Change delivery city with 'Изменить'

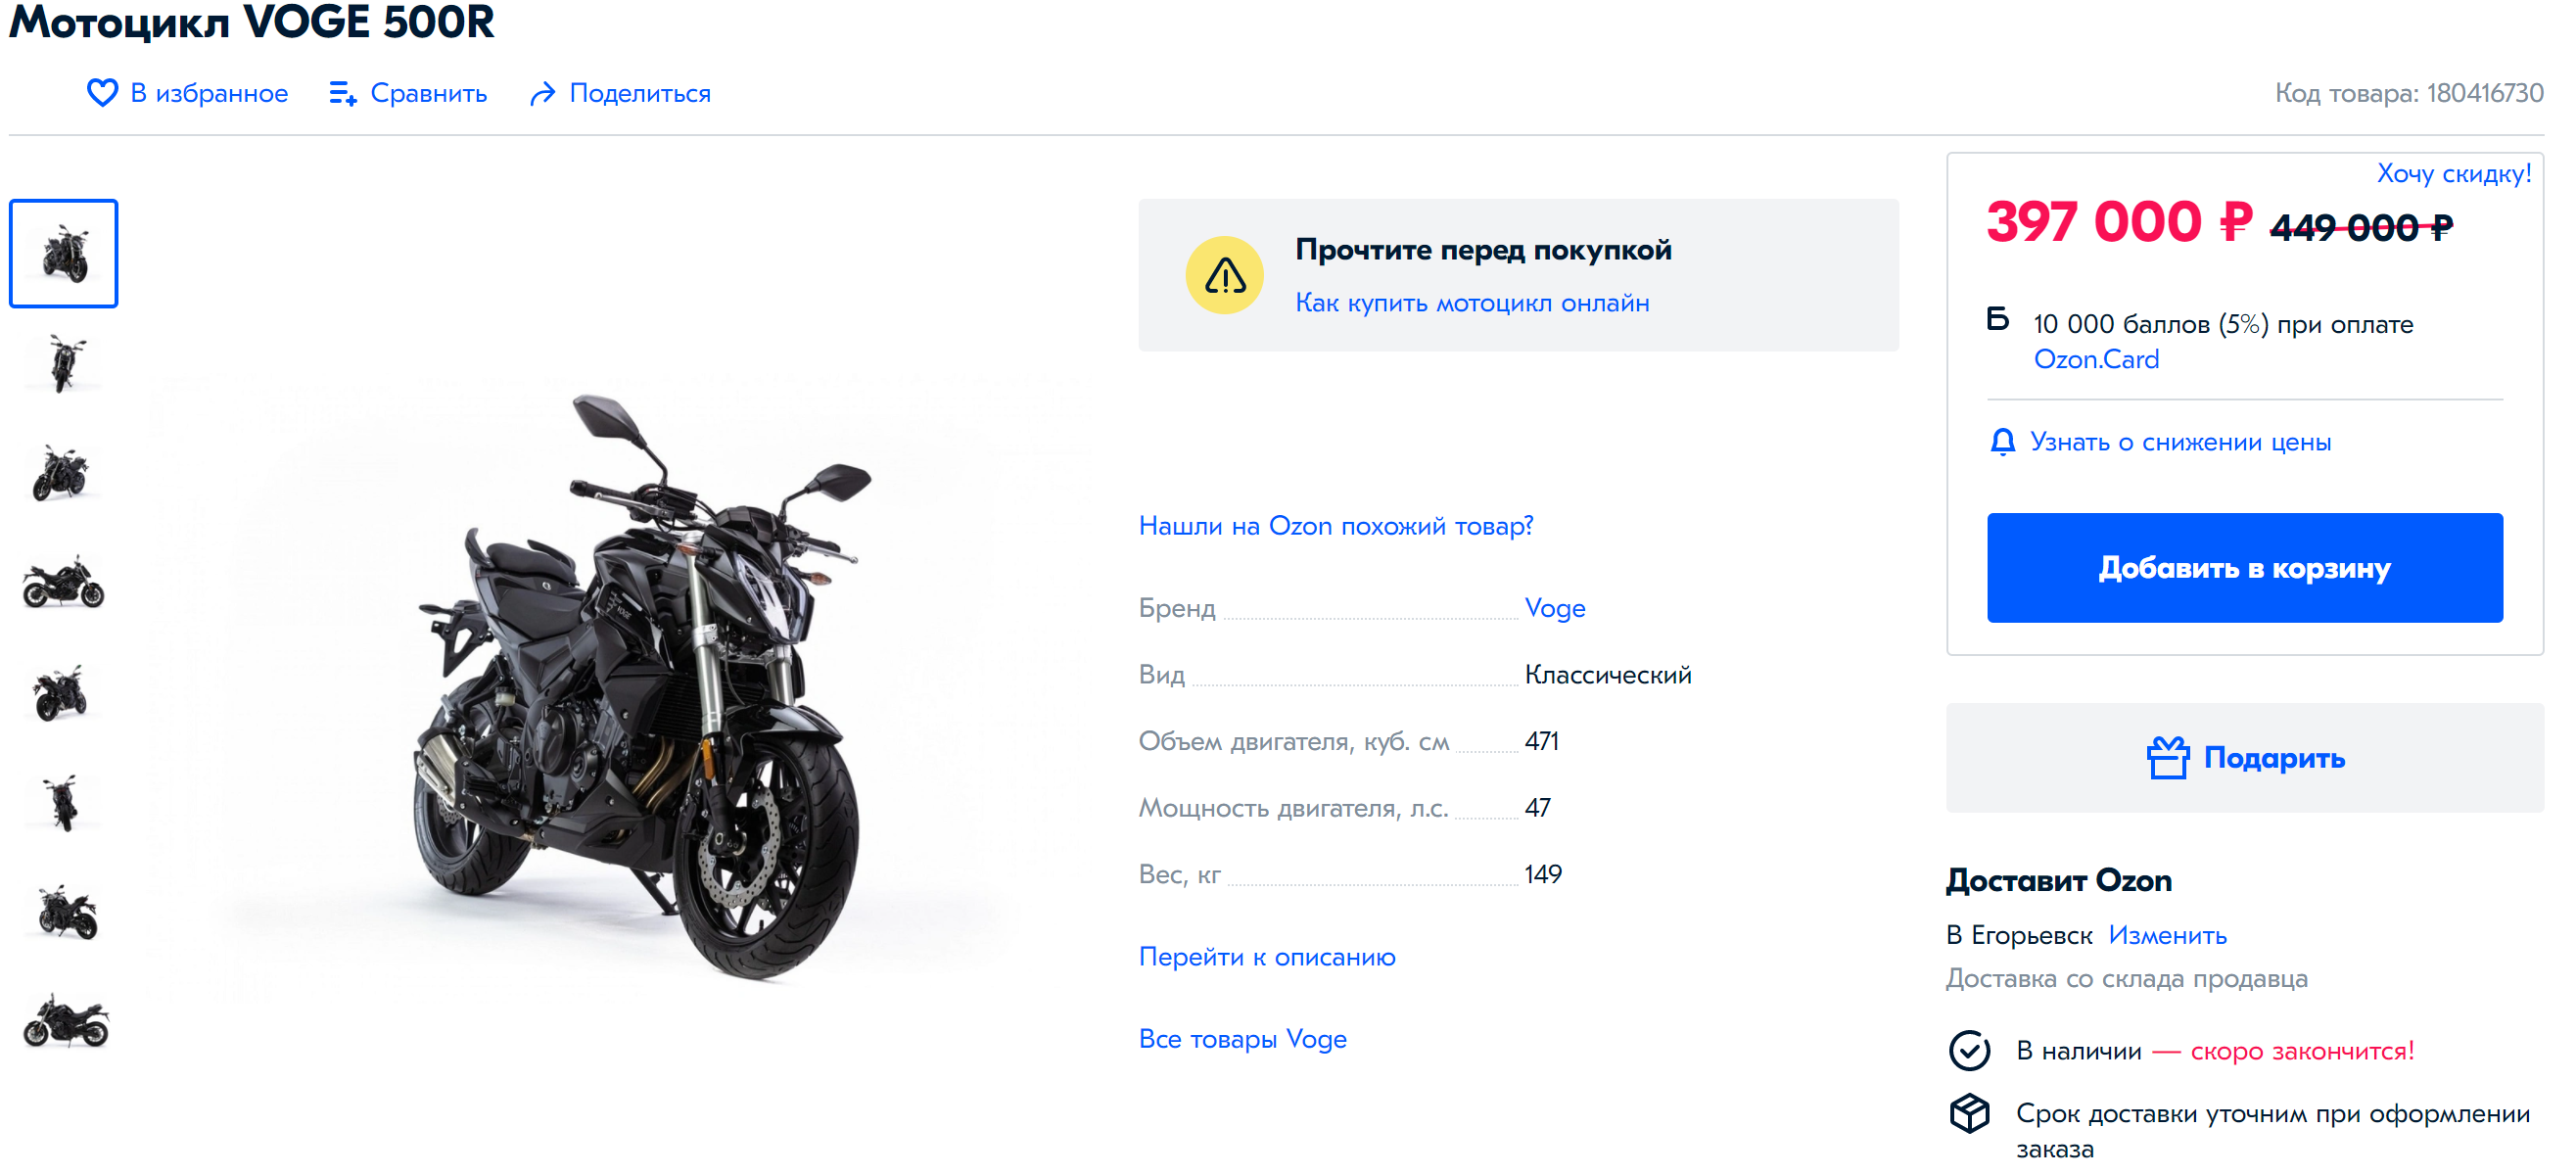(2166, 935)
